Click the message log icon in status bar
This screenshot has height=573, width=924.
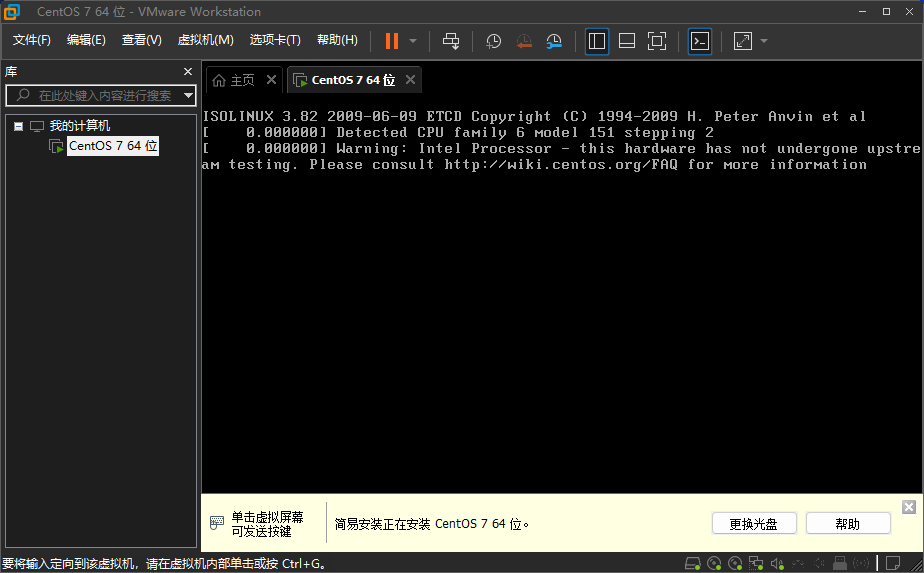click(x=893, y=564)
